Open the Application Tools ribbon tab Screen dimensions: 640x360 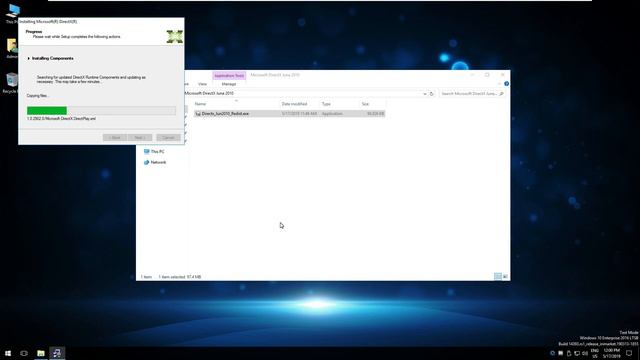pos(229,76)
